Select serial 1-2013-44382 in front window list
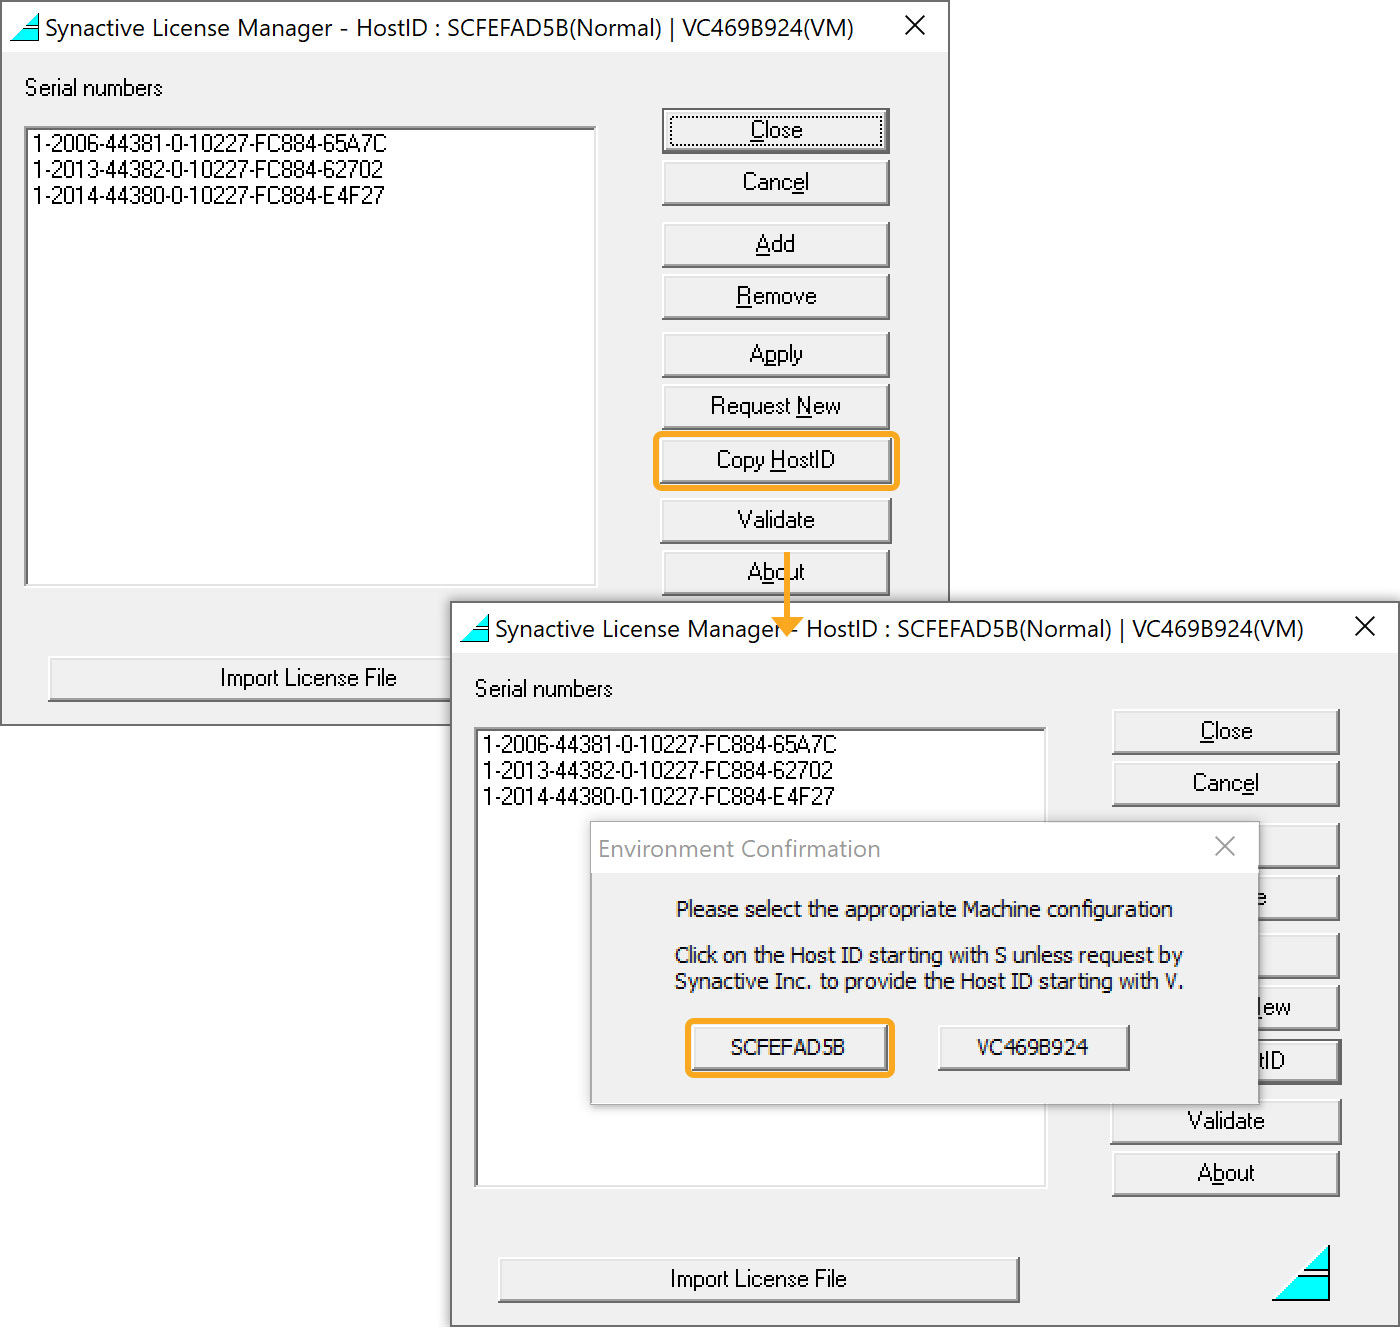Viewport: 1400px width, 1327px height. 658,770
